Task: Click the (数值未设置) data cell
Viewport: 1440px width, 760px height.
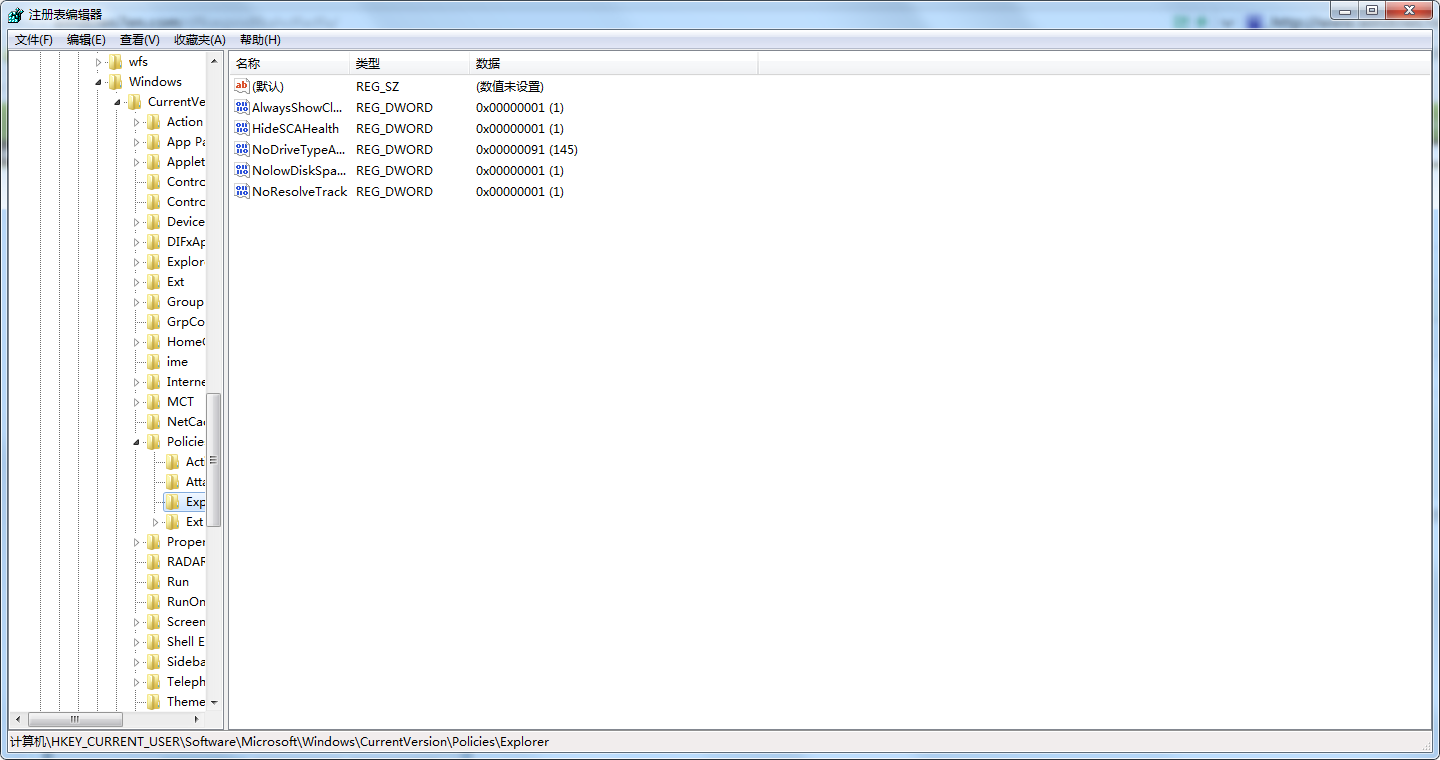Action: tap(510, 86)
